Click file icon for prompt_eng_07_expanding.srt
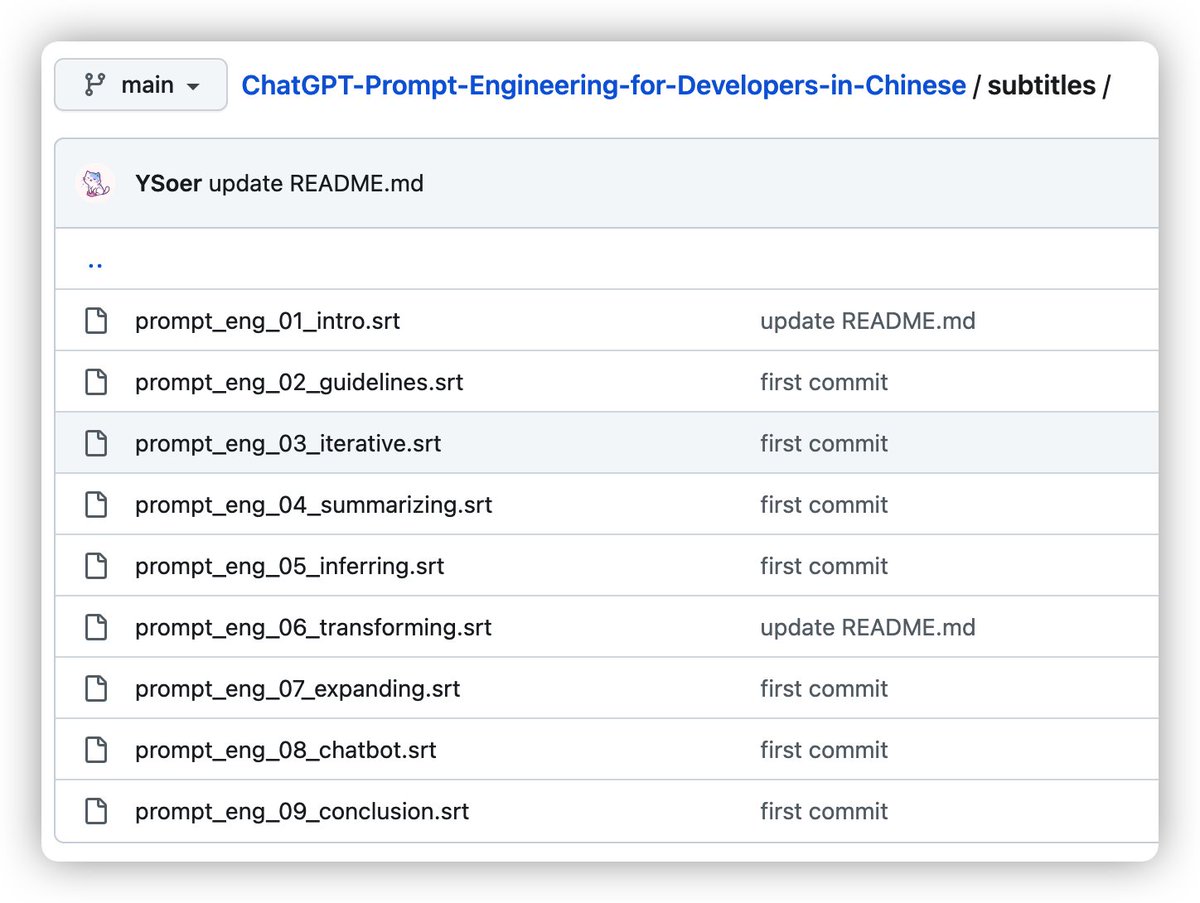 [96, 688]
